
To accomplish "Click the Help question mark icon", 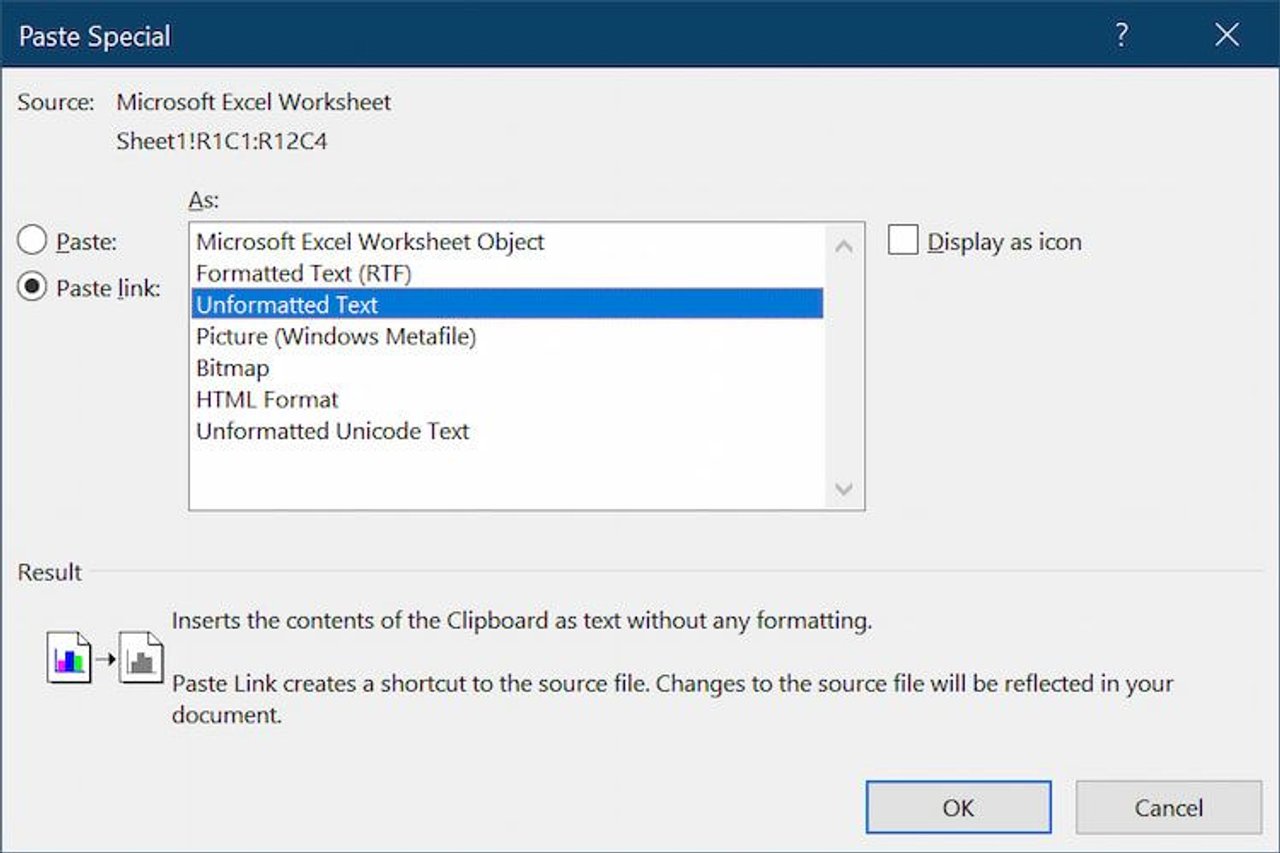I will pyautogui.click(x=1122, y=36).
